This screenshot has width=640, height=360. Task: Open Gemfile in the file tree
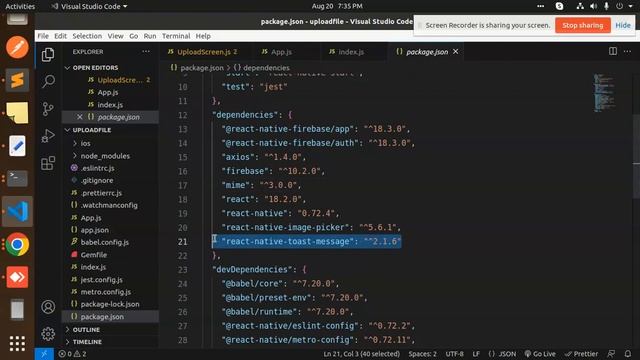tap(93, 255)
